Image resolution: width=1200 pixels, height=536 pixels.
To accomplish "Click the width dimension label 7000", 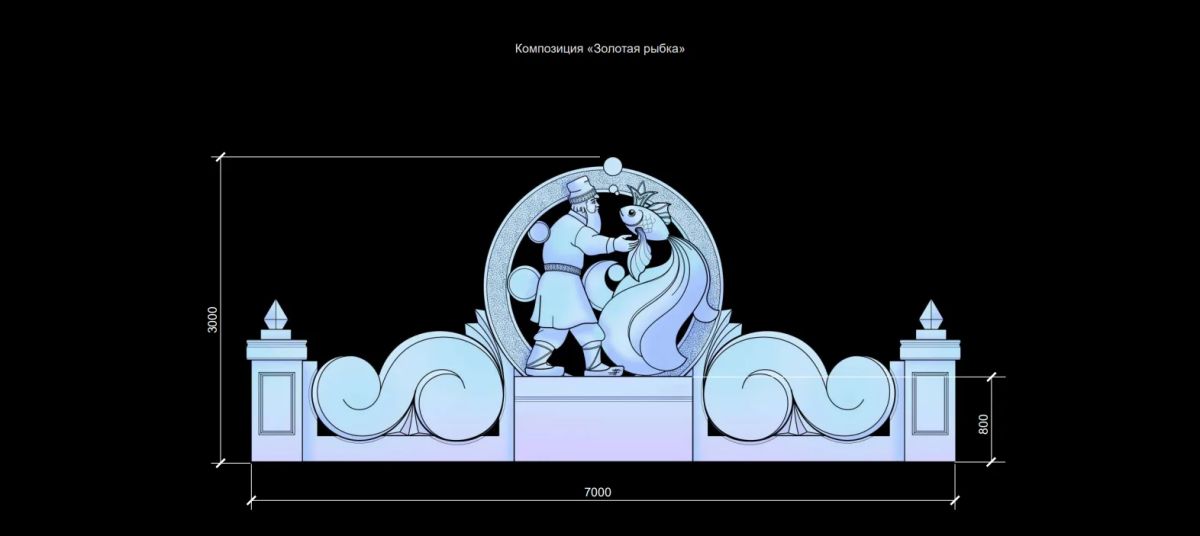I will tap(597, 491).
